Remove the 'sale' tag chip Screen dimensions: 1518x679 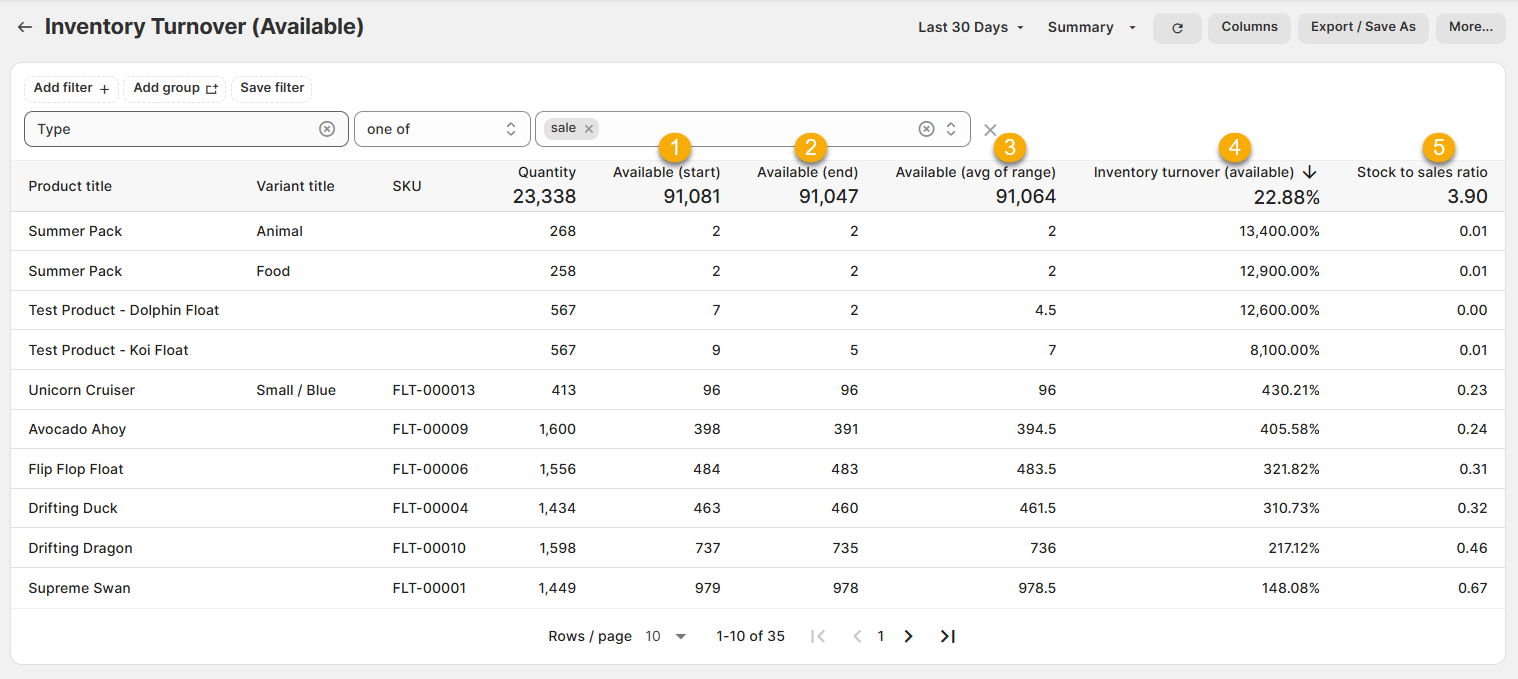click(589, 129)
